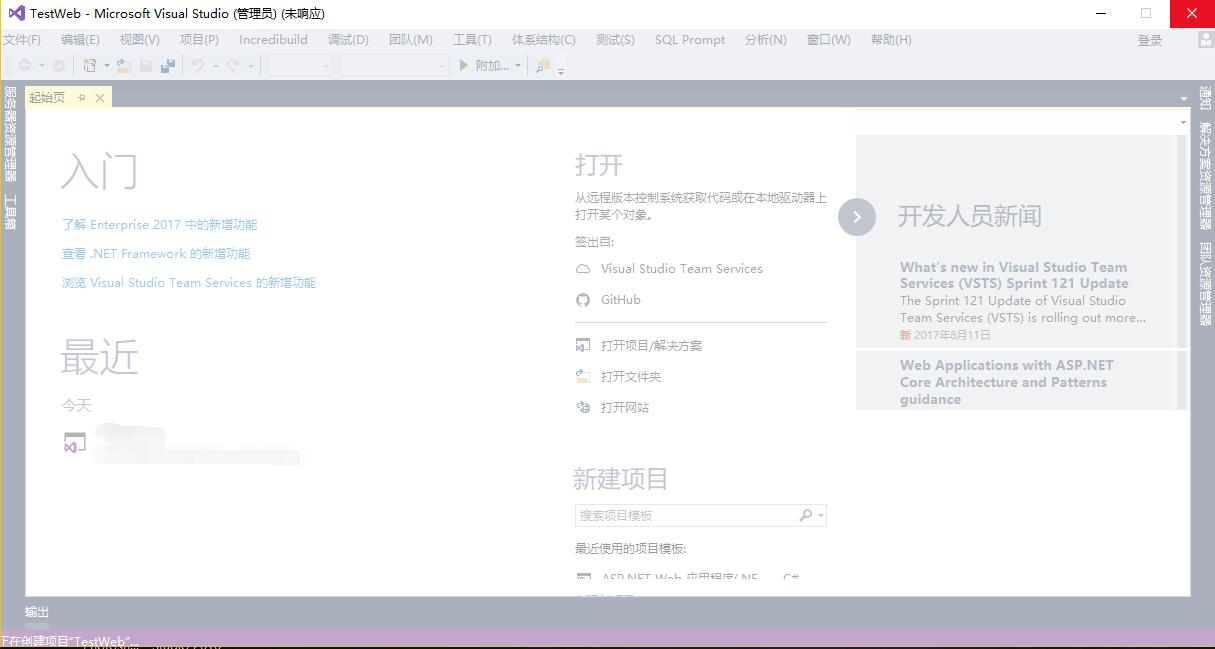This screenshot has width=1215, height=649.
Task: Open the 调试(D) menu
Action: pos(348,40)
